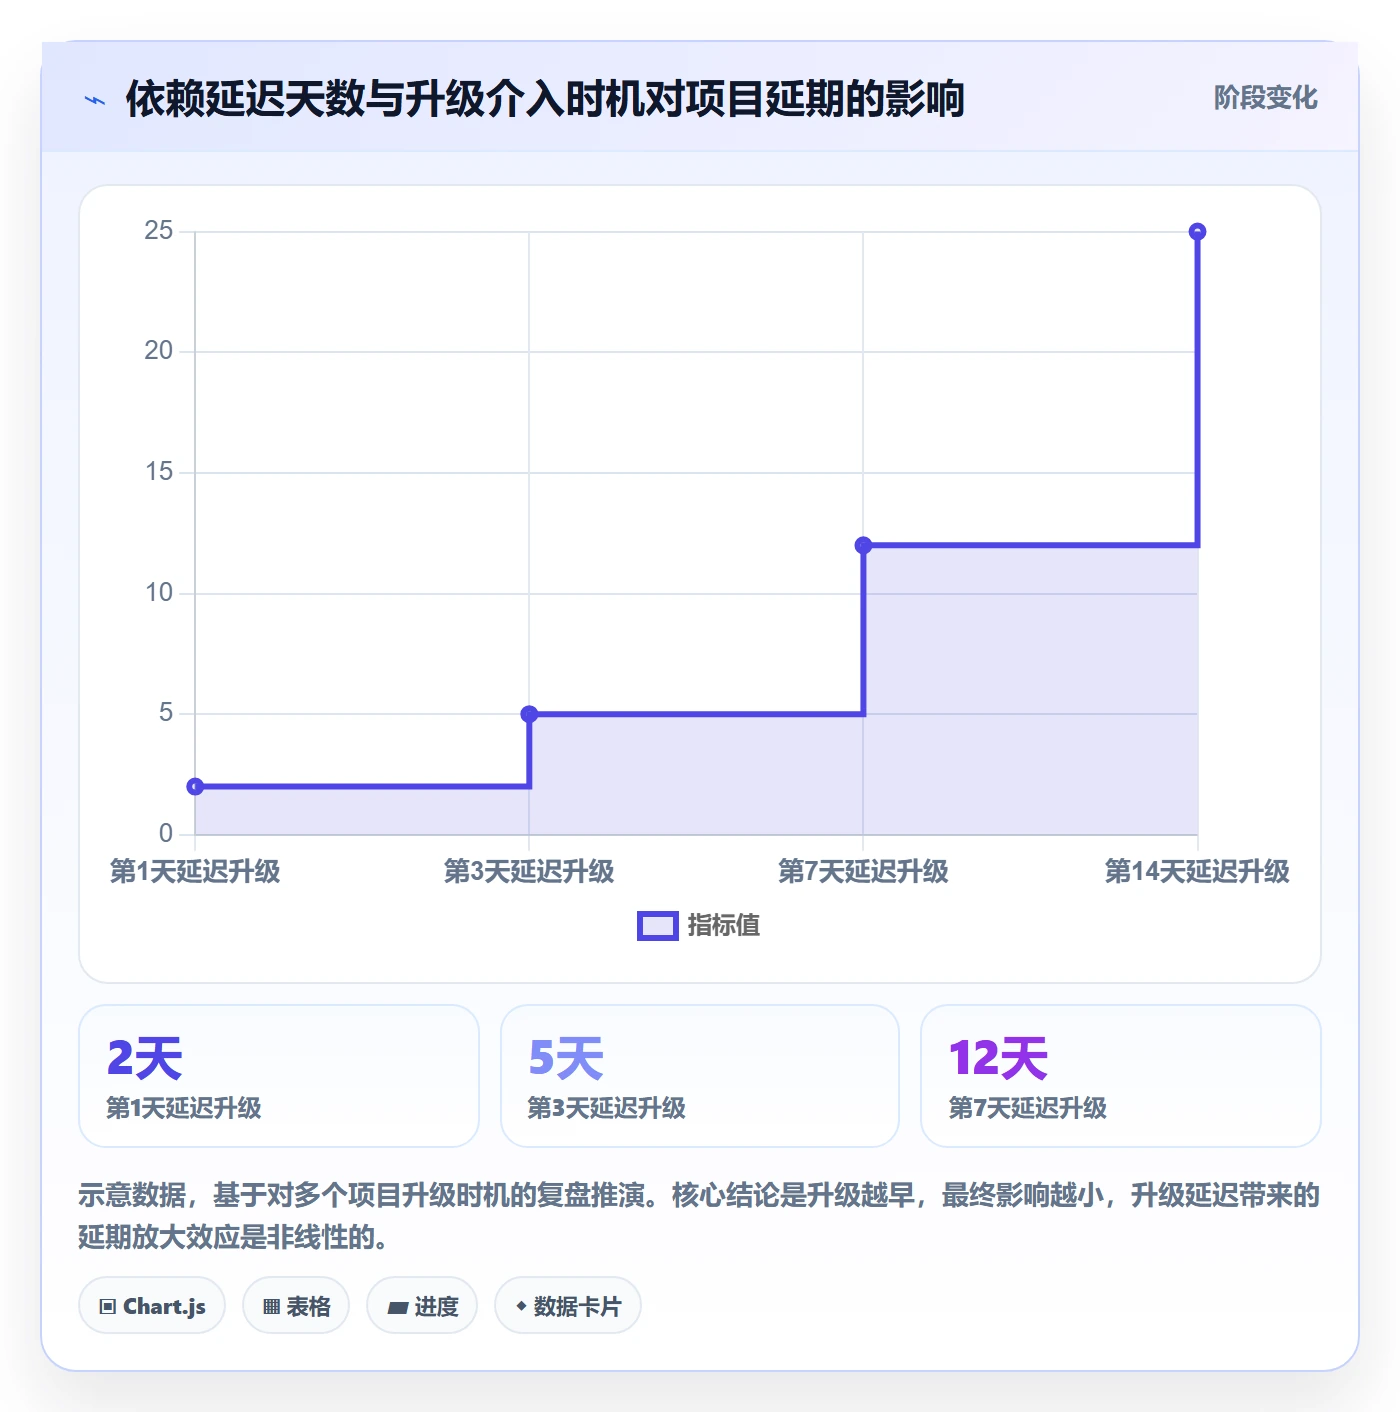Click the 第7天延迟升级 caption under 12天

pyautogui.click(x=1027, y=1108)
